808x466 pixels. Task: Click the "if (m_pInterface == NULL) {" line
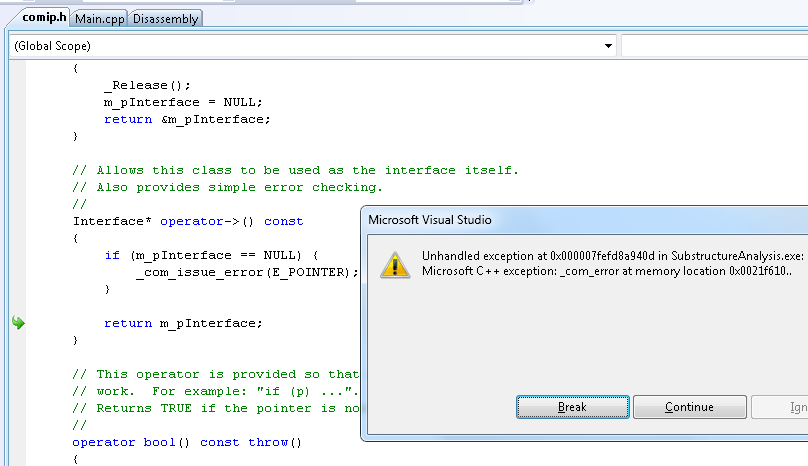tap(211, 255)
